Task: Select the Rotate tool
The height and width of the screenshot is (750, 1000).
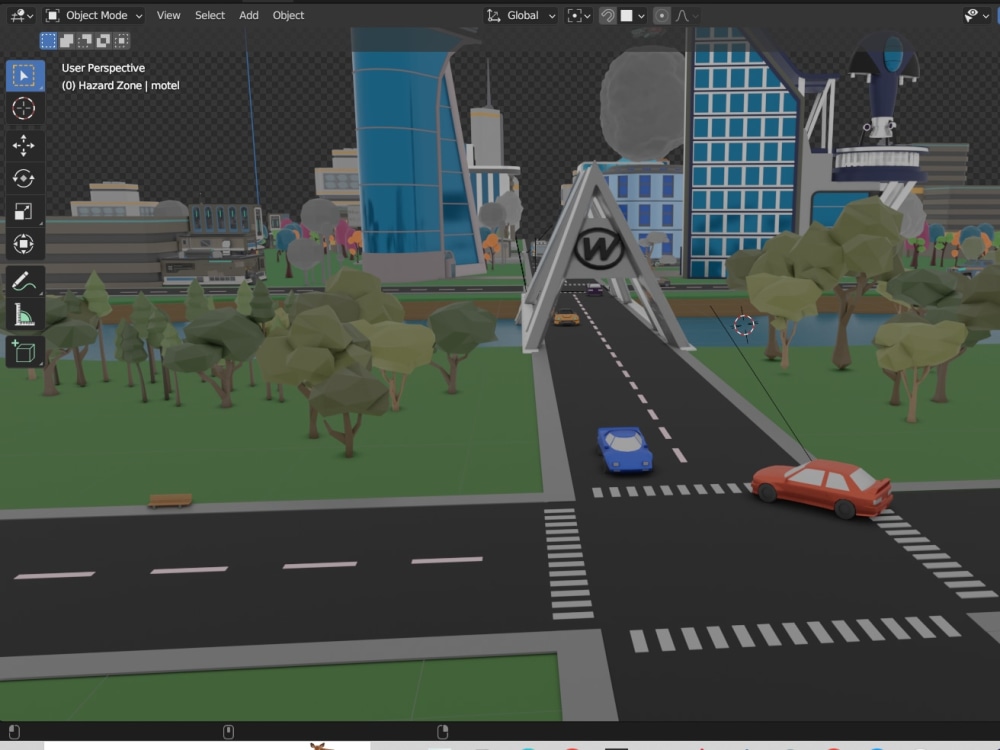Action: [x=24, y=178]
